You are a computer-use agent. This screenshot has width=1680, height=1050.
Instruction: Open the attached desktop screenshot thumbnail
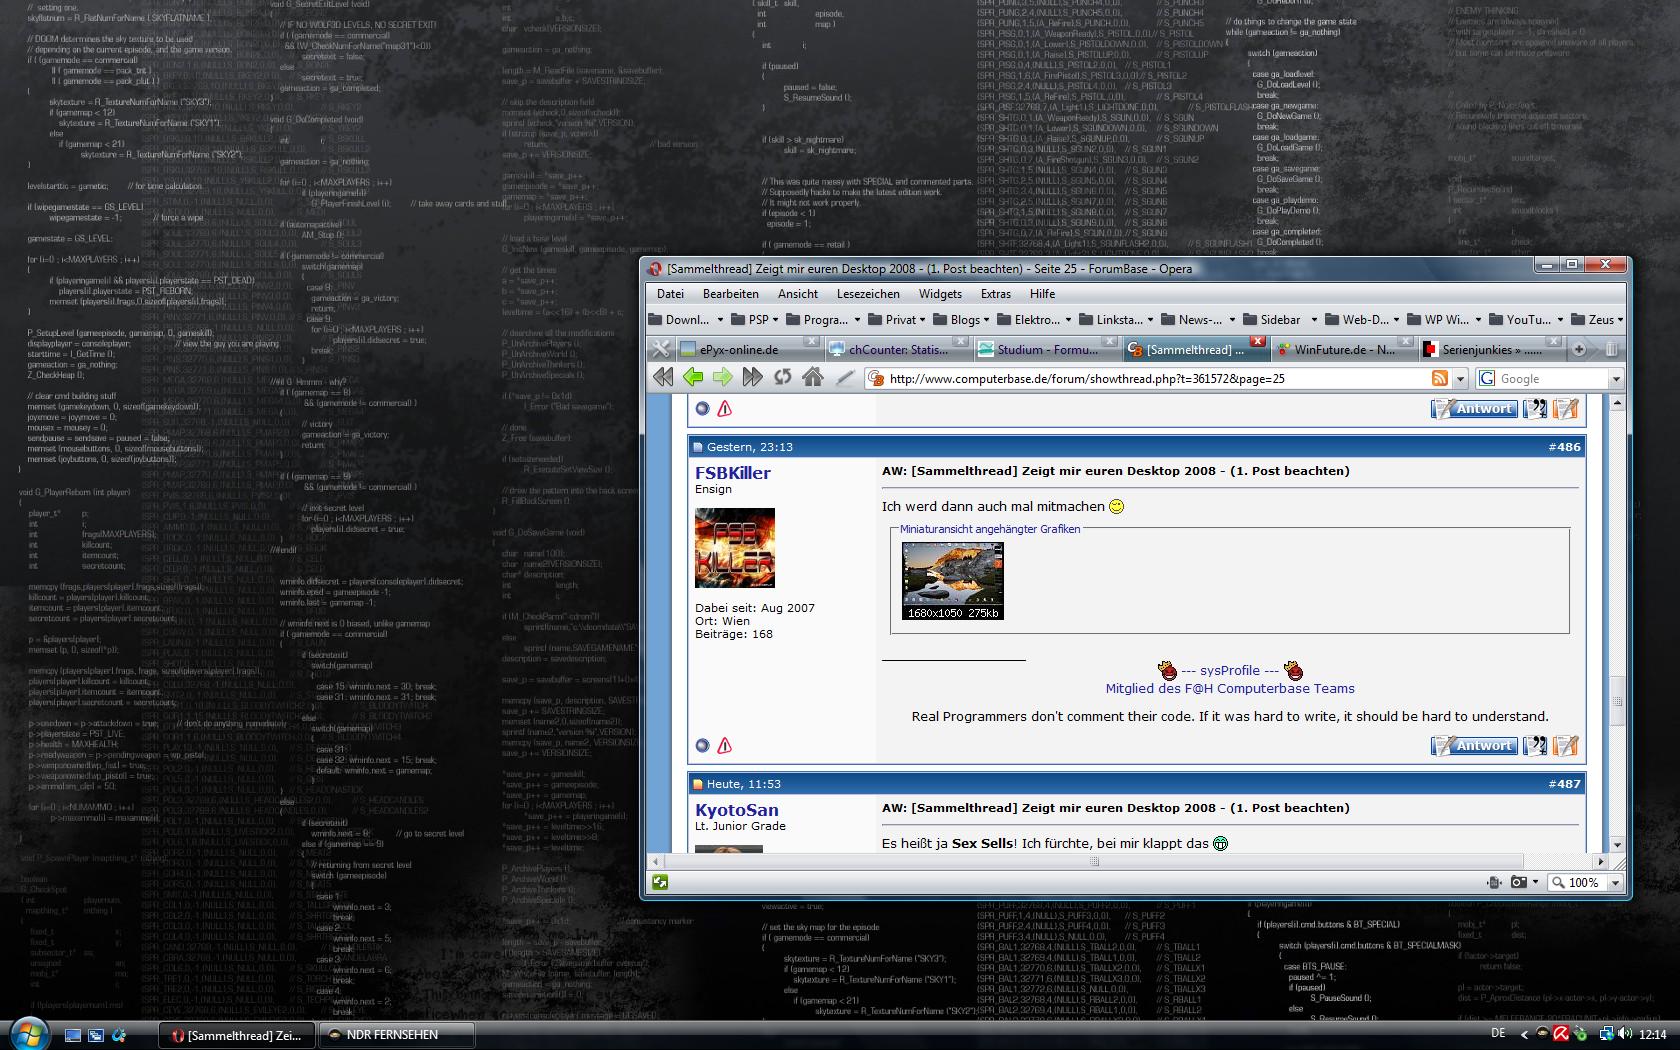[x=952, y=581]
